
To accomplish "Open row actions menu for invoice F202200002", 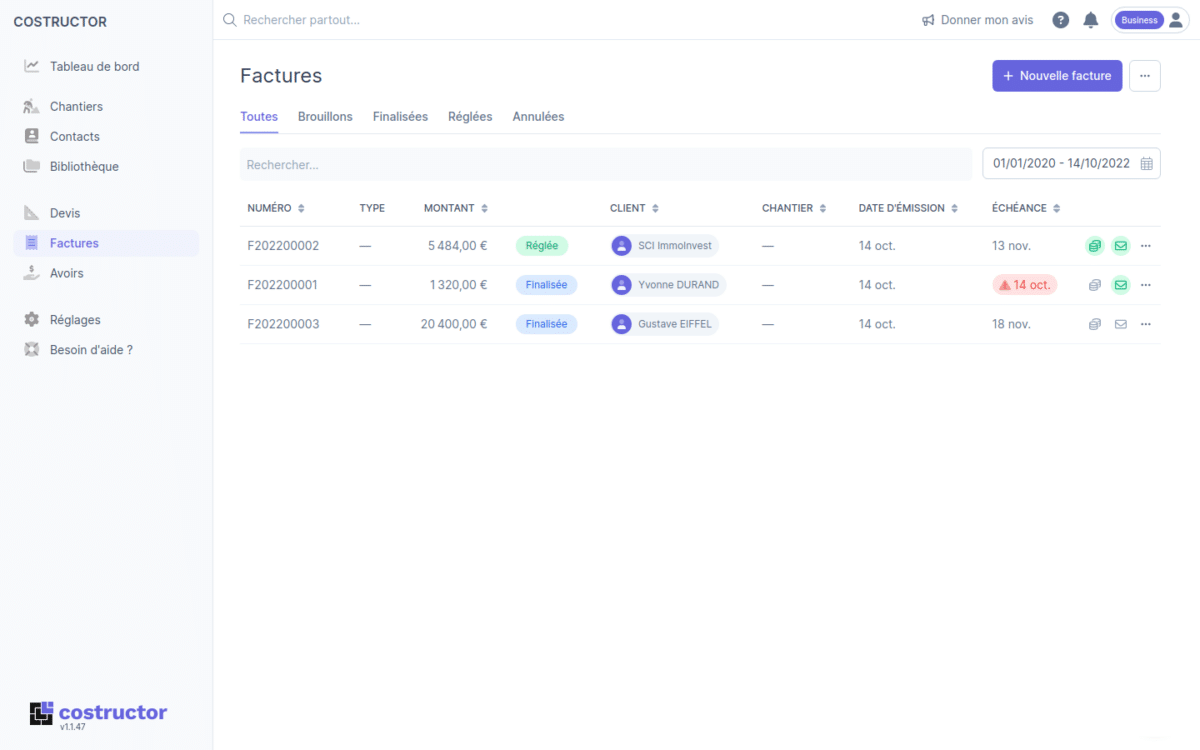I will coord(1146,246).
